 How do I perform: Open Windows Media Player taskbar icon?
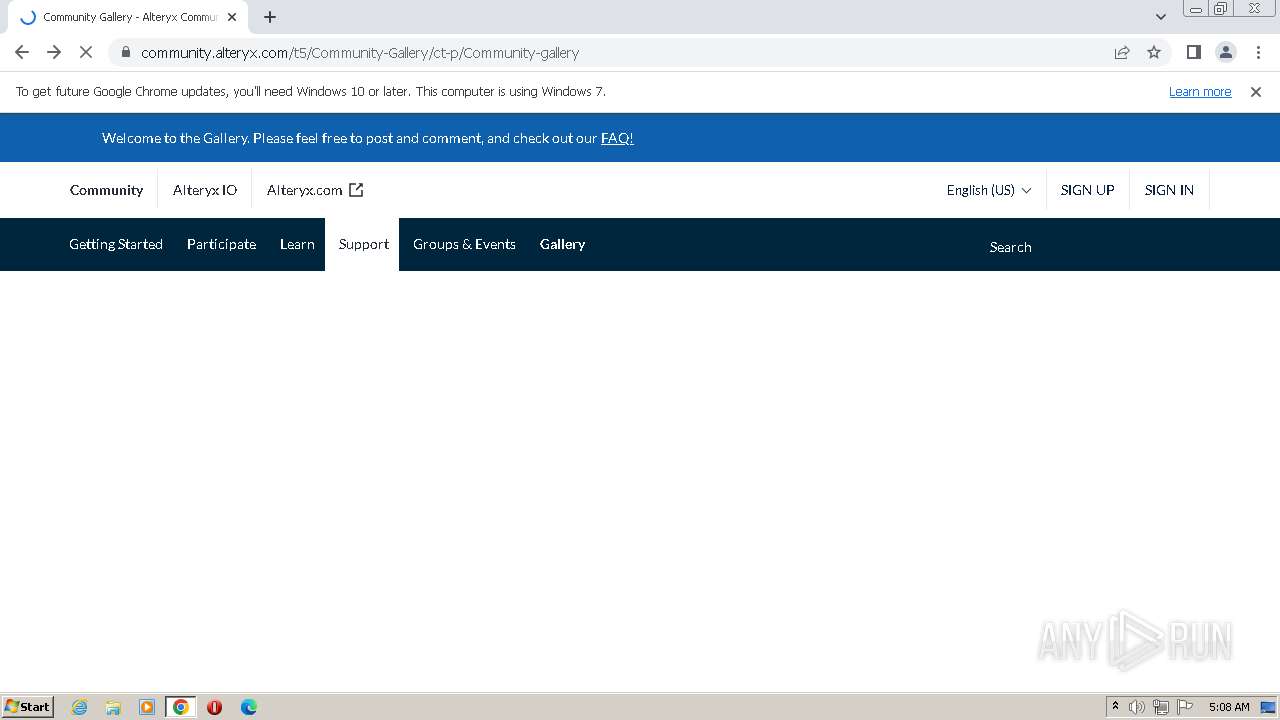pos(147,707)
